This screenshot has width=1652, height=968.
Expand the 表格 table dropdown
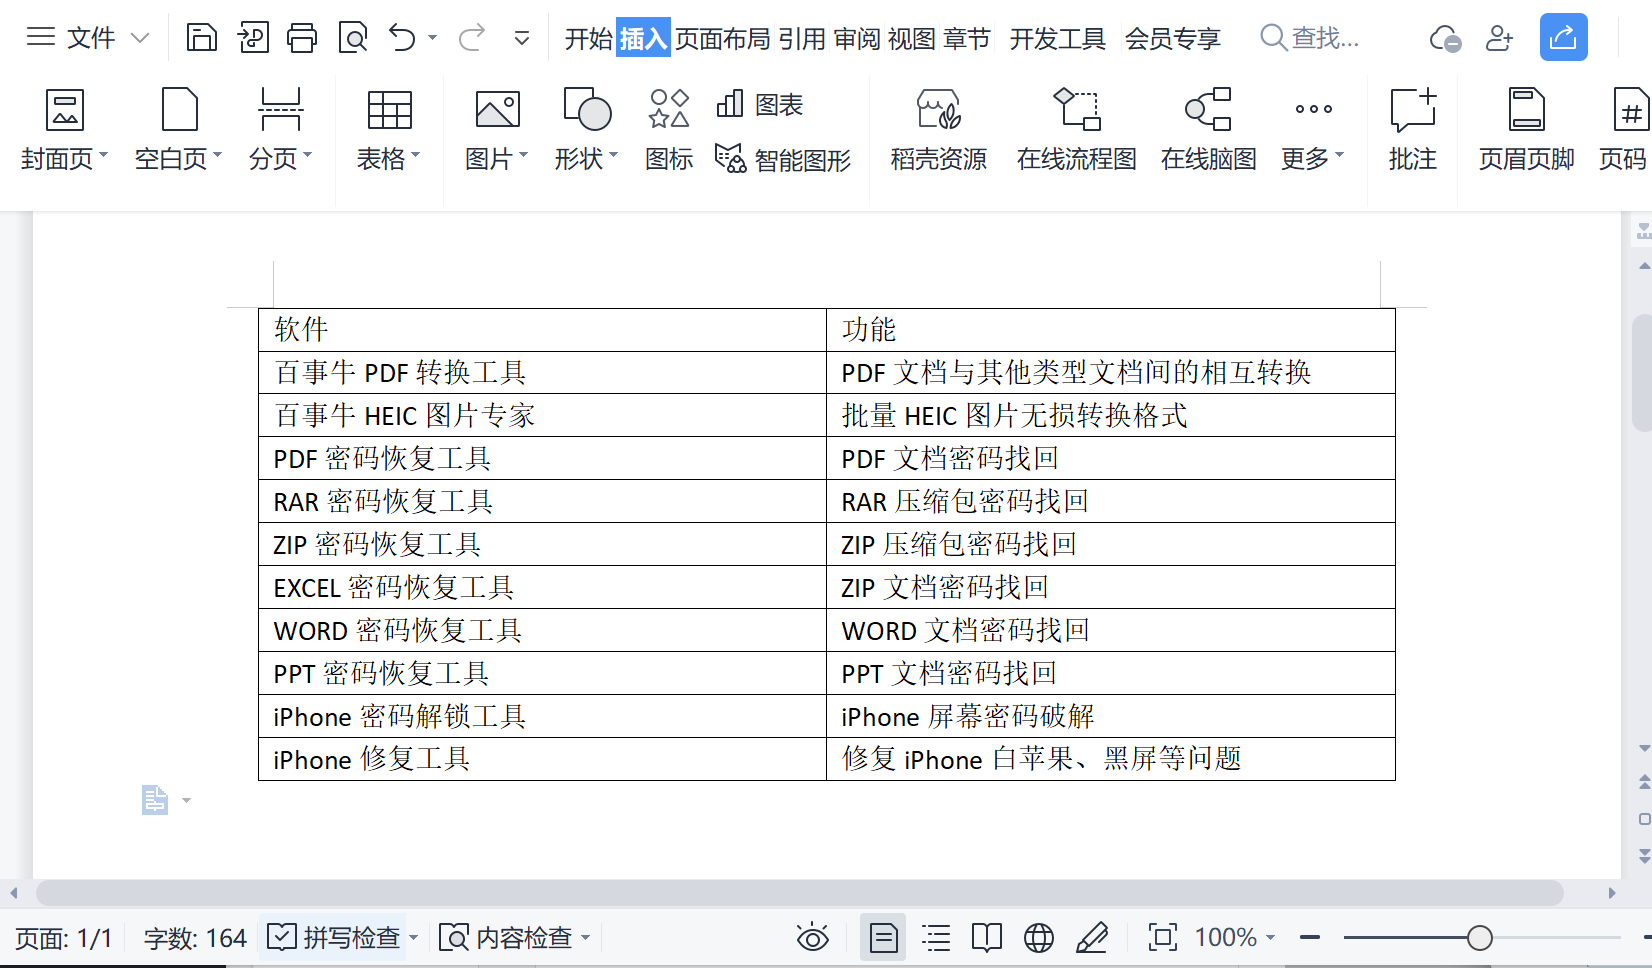coord(389,158)
